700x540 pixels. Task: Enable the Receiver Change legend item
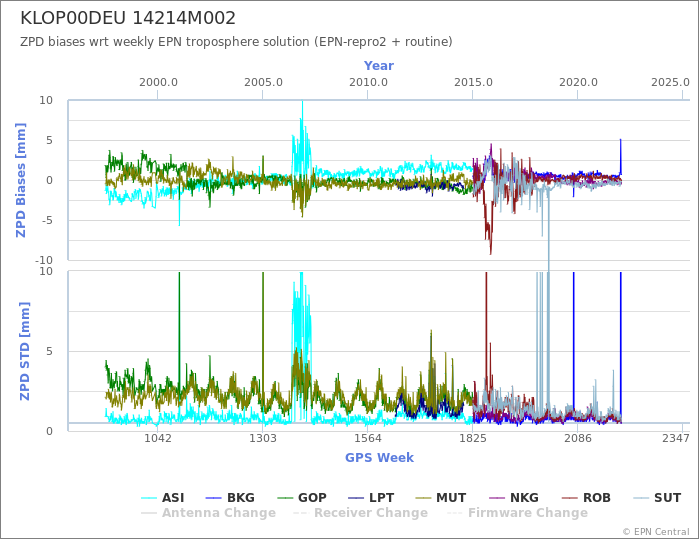pos(360,513)
